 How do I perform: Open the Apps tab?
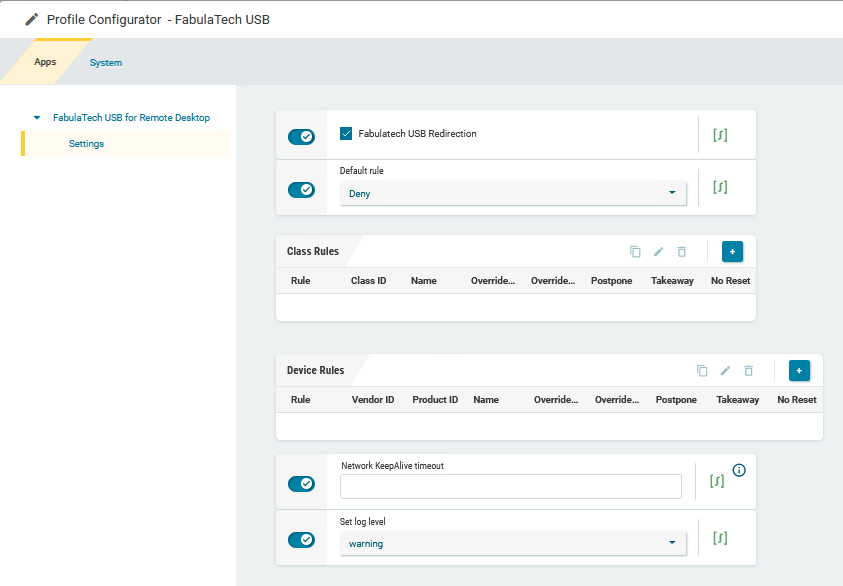point(45,62)
